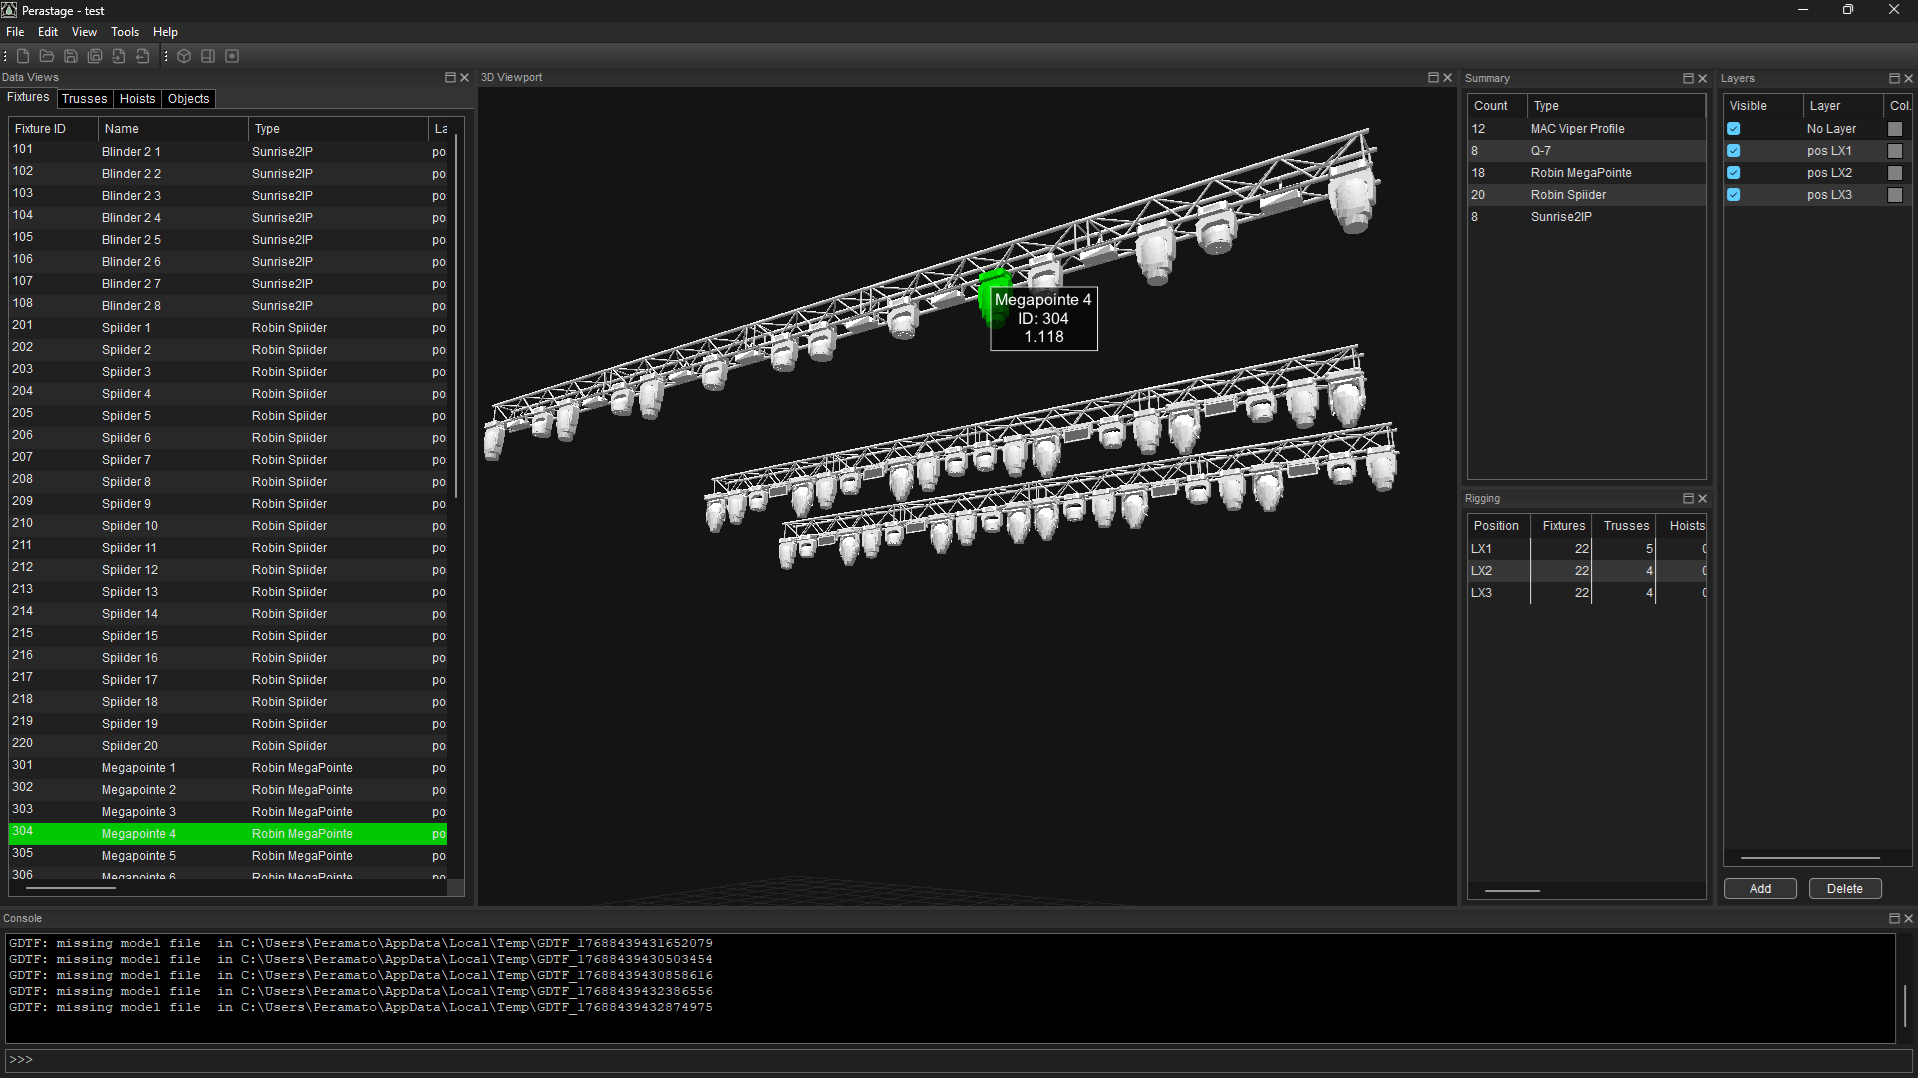Image resolution: width=1918 pixels, height=1078 pixels.
Task: Open the File menu
Action: click(x=15, y=31)
